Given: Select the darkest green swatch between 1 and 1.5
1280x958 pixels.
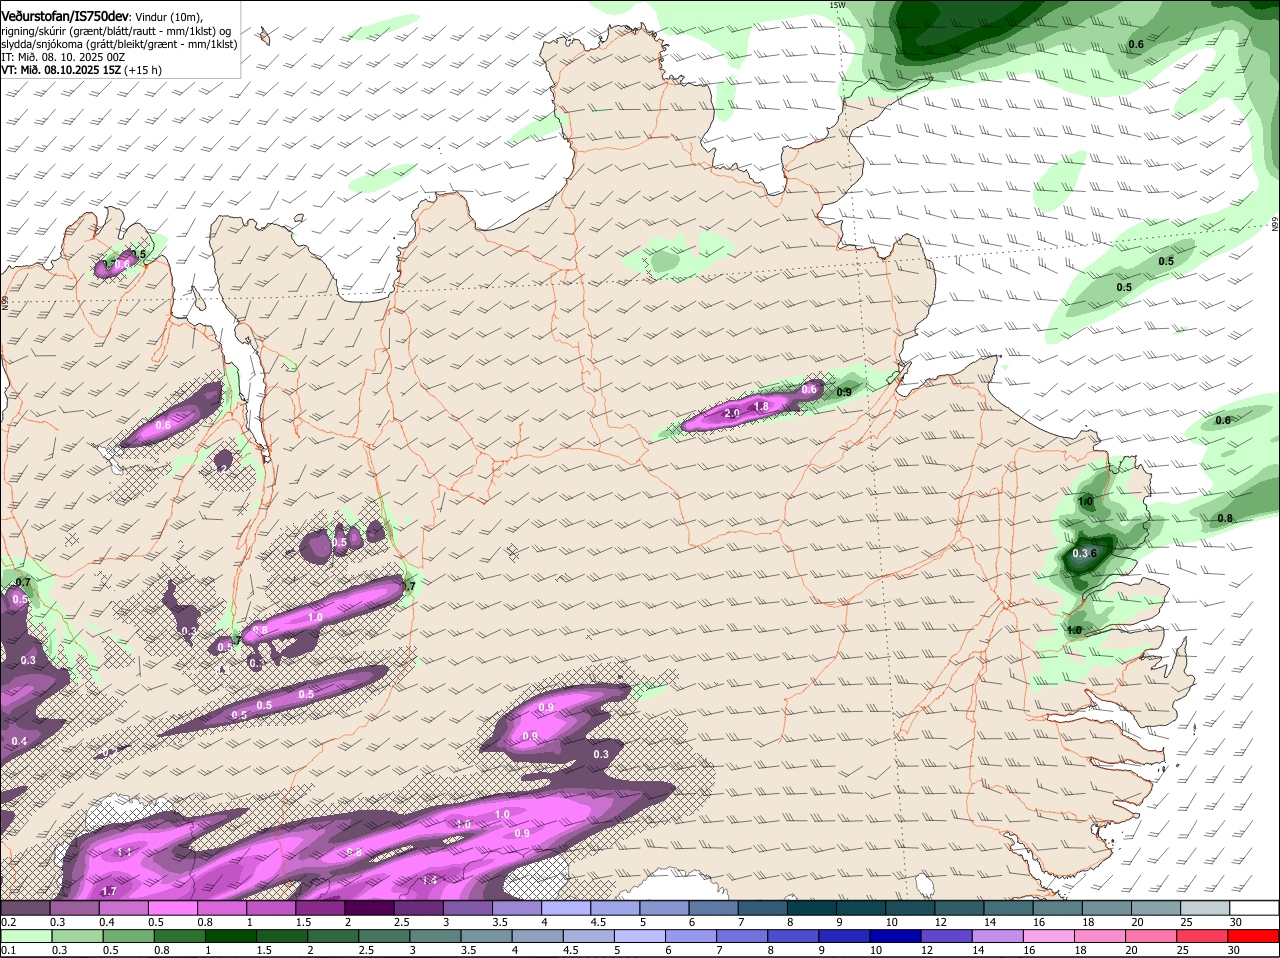Looking at the screenshot, I should click(230, 936).
